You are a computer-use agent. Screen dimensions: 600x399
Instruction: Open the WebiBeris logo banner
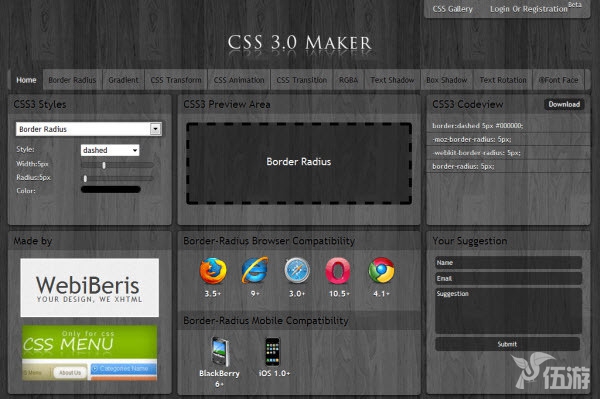pos(90,287)
